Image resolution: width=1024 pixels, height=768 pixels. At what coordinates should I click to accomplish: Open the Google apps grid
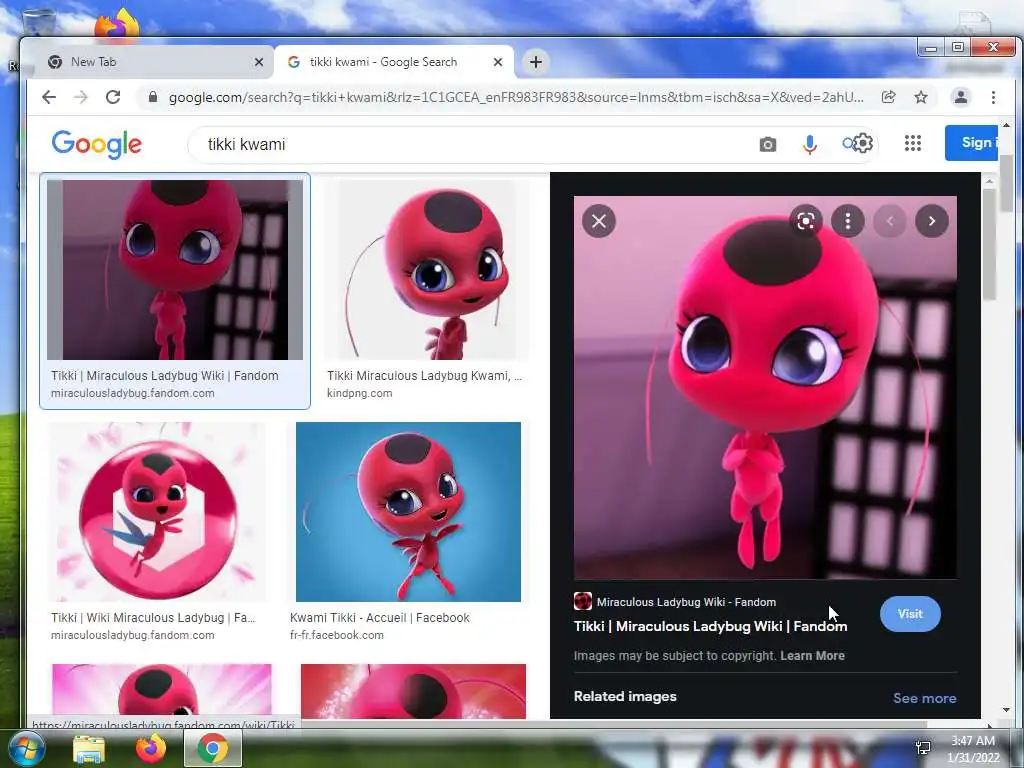pos(913,143)
